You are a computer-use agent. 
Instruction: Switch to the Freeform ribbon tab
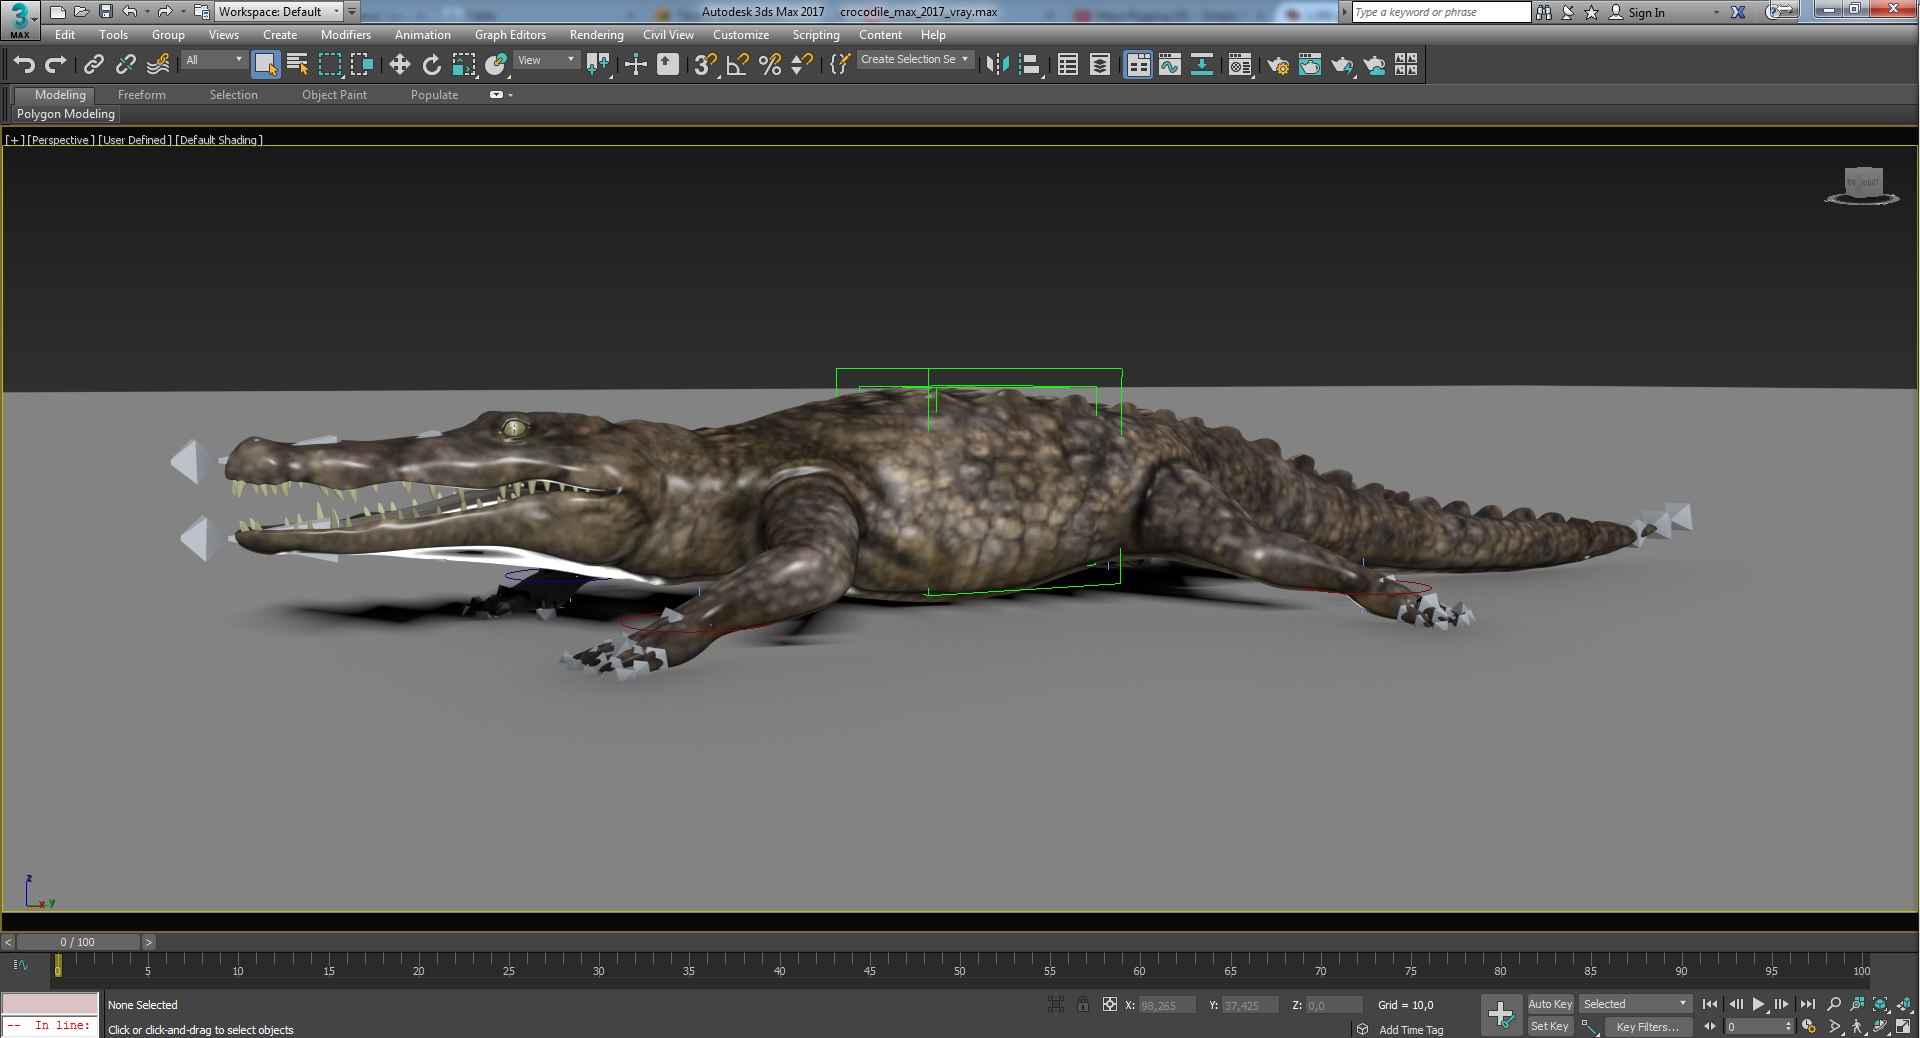click(142, 95)
